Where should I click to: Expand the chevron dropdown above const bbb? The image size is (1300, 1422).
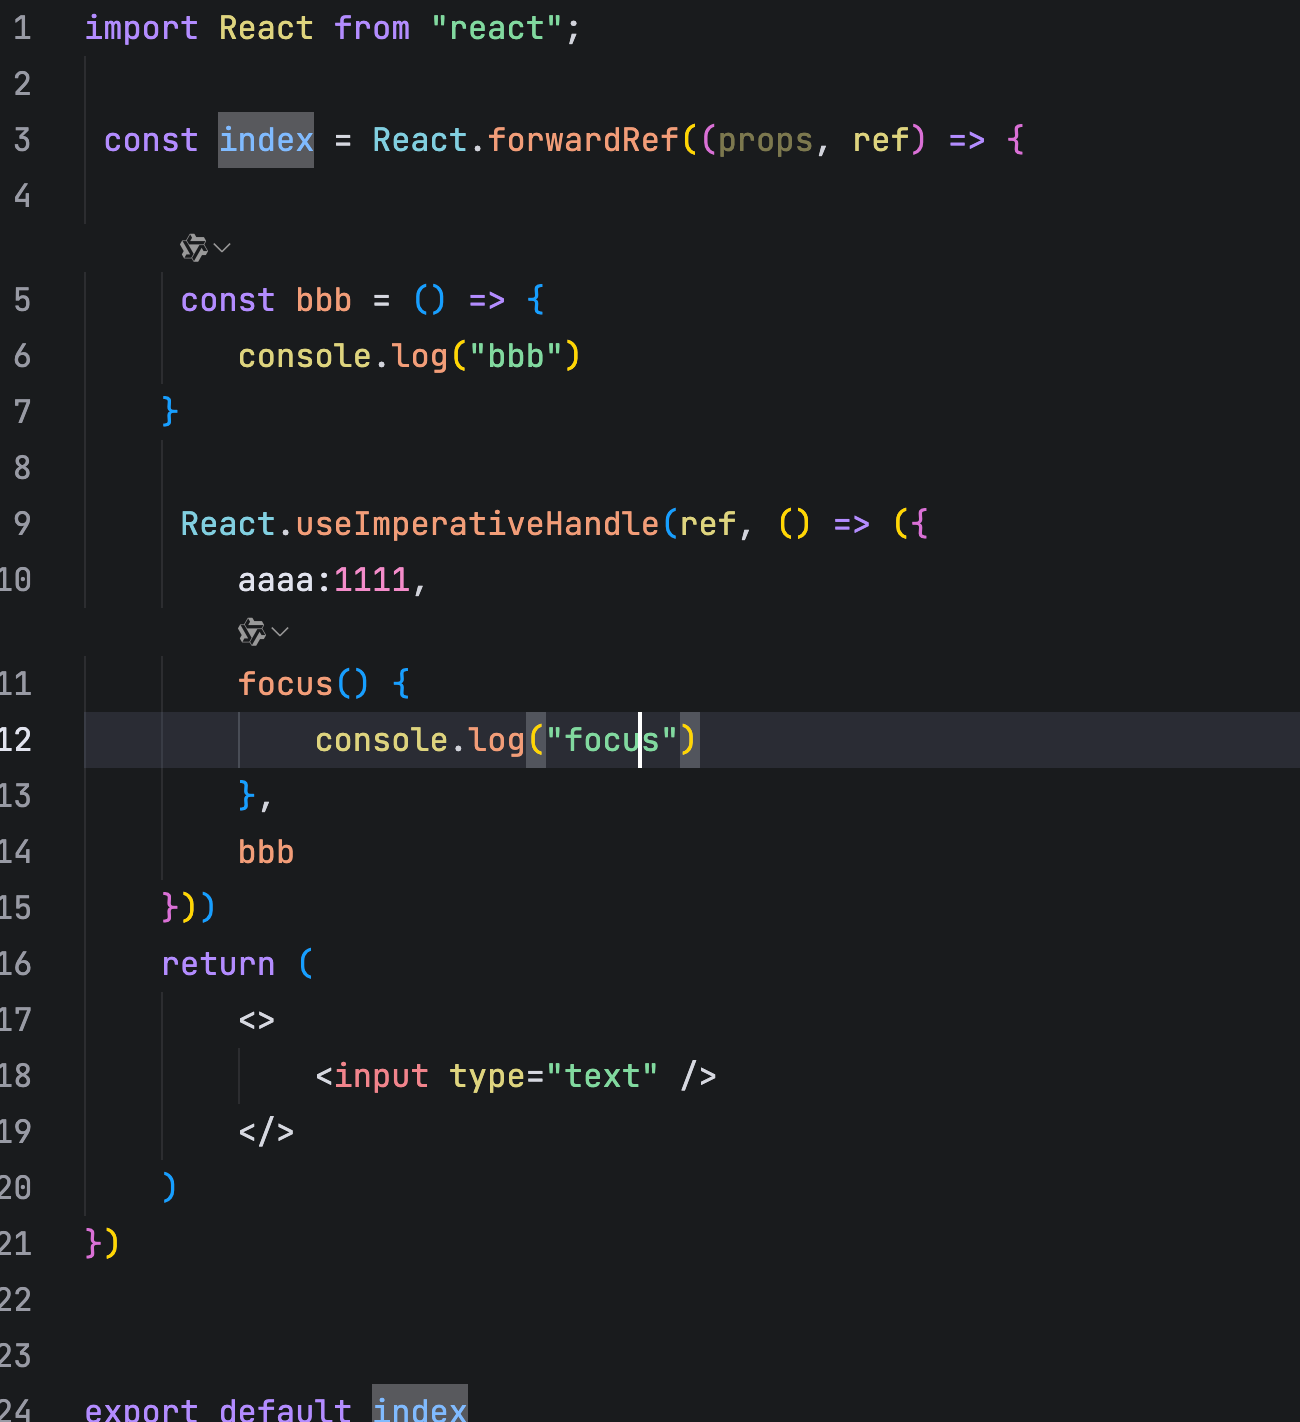pos(223,247)
